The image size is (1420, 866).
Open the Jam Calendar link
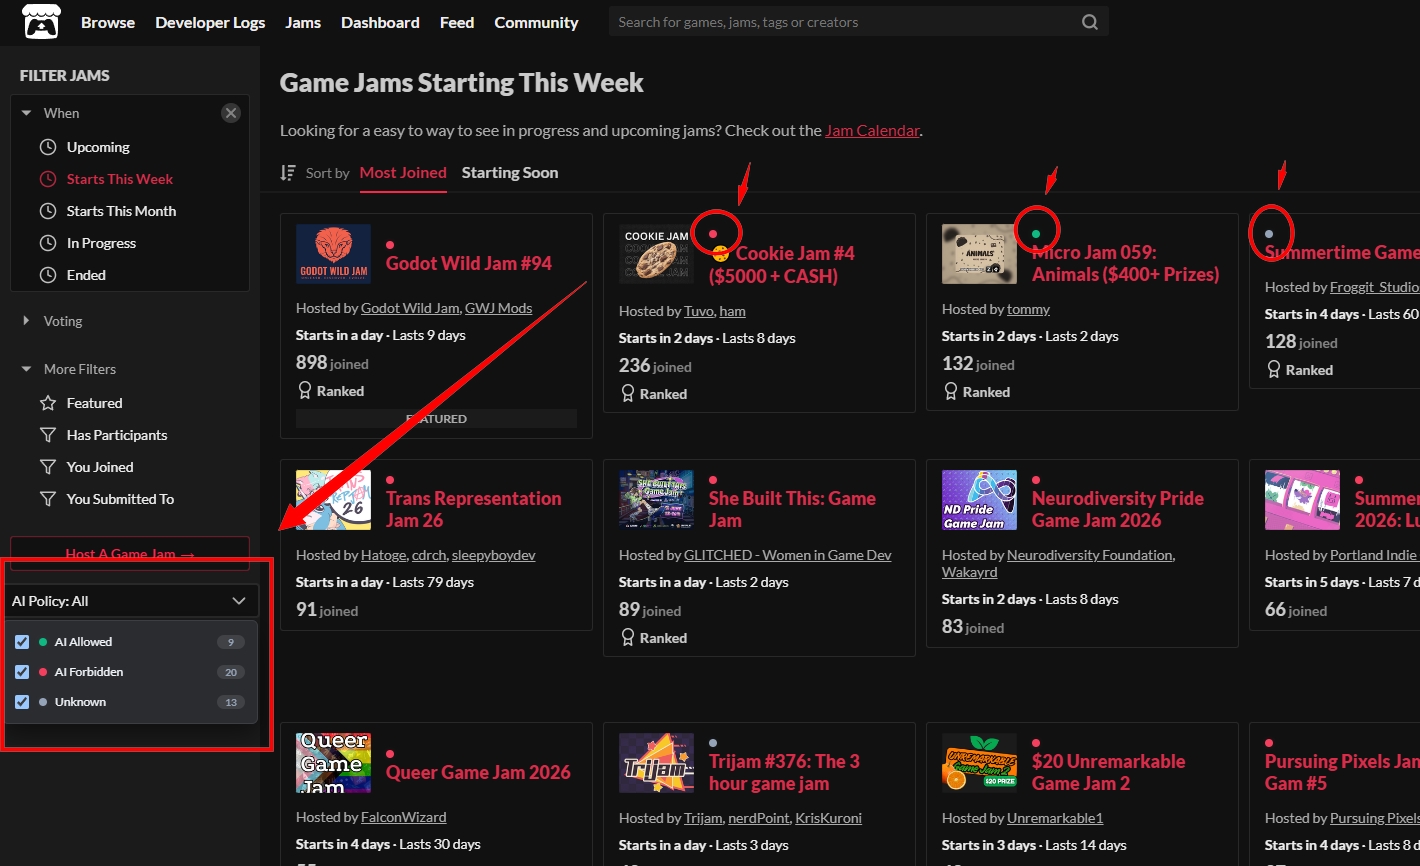click(872, 130)
